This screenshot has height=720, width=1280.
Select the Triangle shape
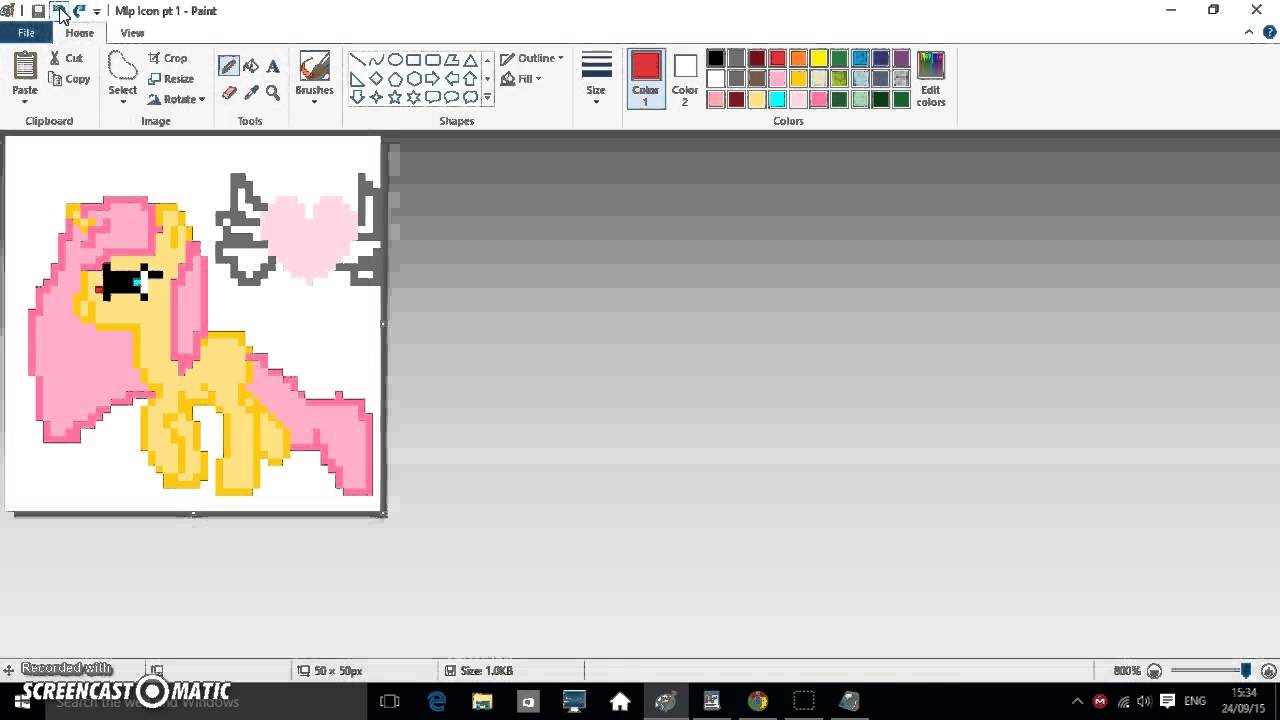coord(470,60)
